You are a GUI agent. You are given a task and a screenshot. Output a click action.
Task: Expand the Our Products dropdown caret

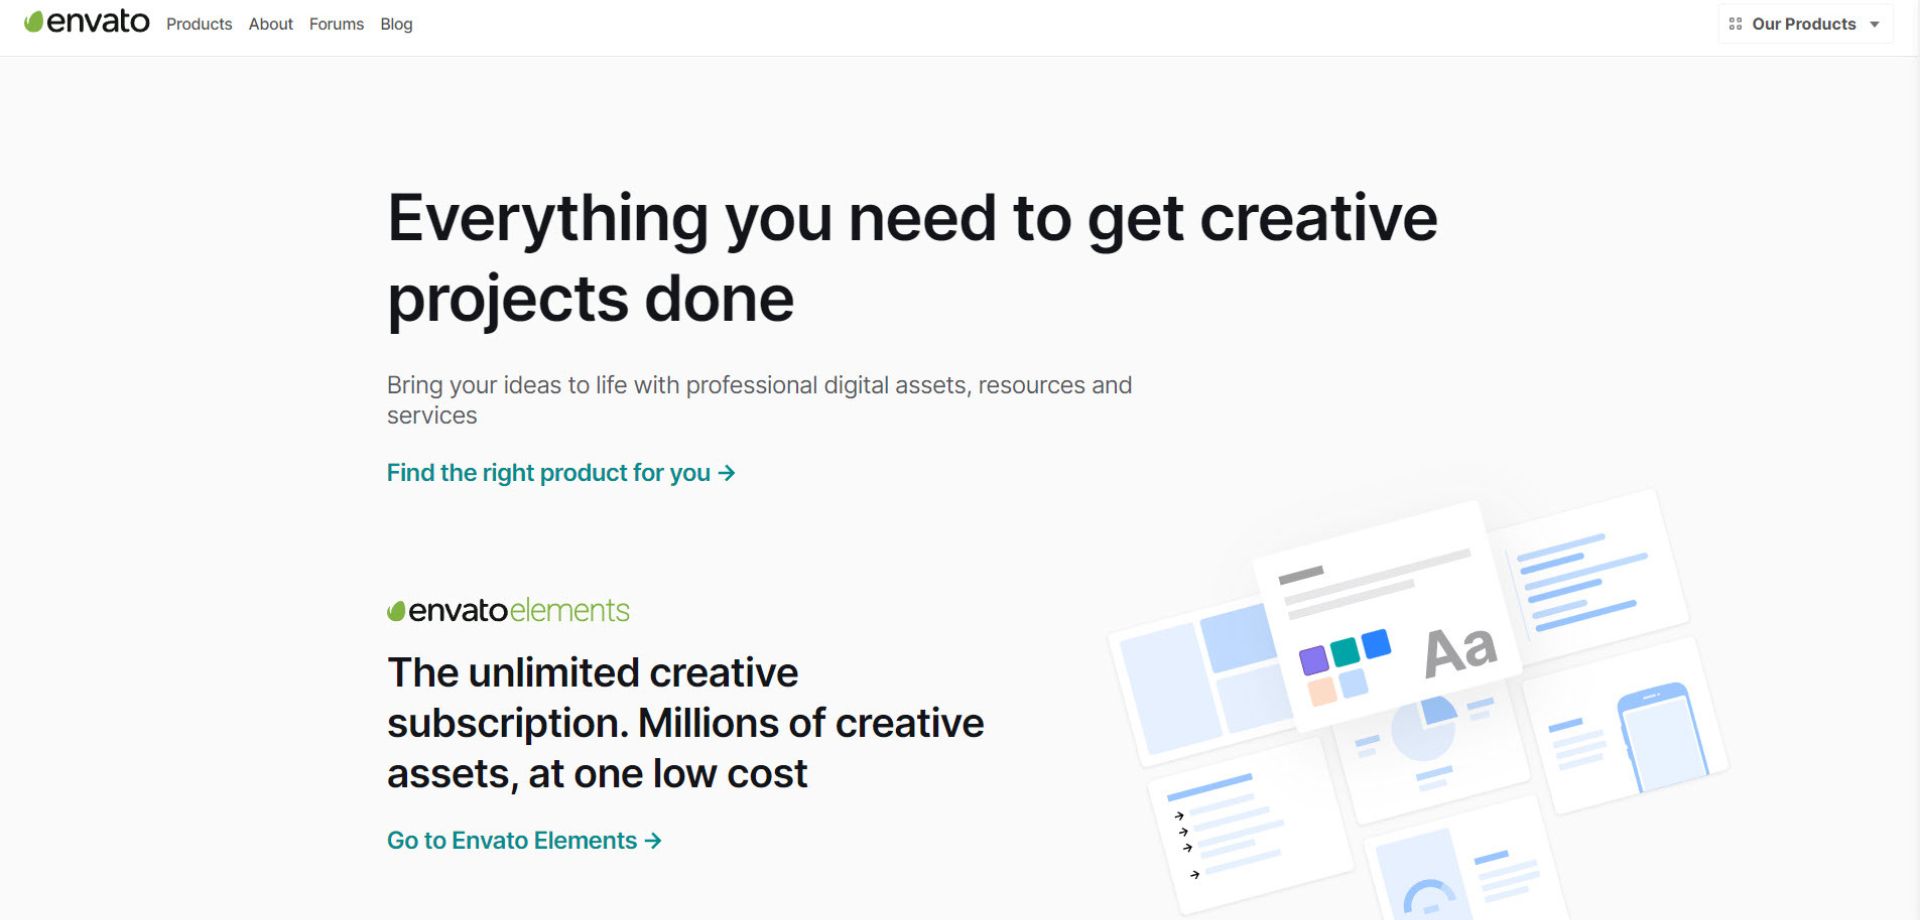pyautogui.click(x=1875, y=24)
